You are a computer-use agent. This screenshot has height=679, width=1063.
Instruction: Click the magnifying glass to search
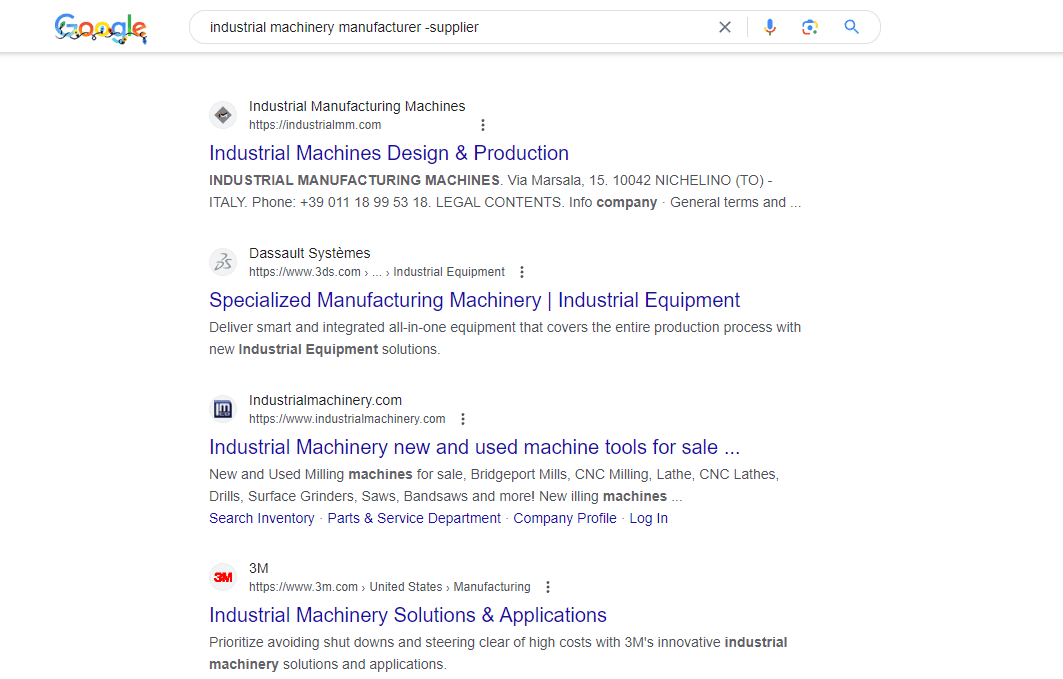click(851, 27)
